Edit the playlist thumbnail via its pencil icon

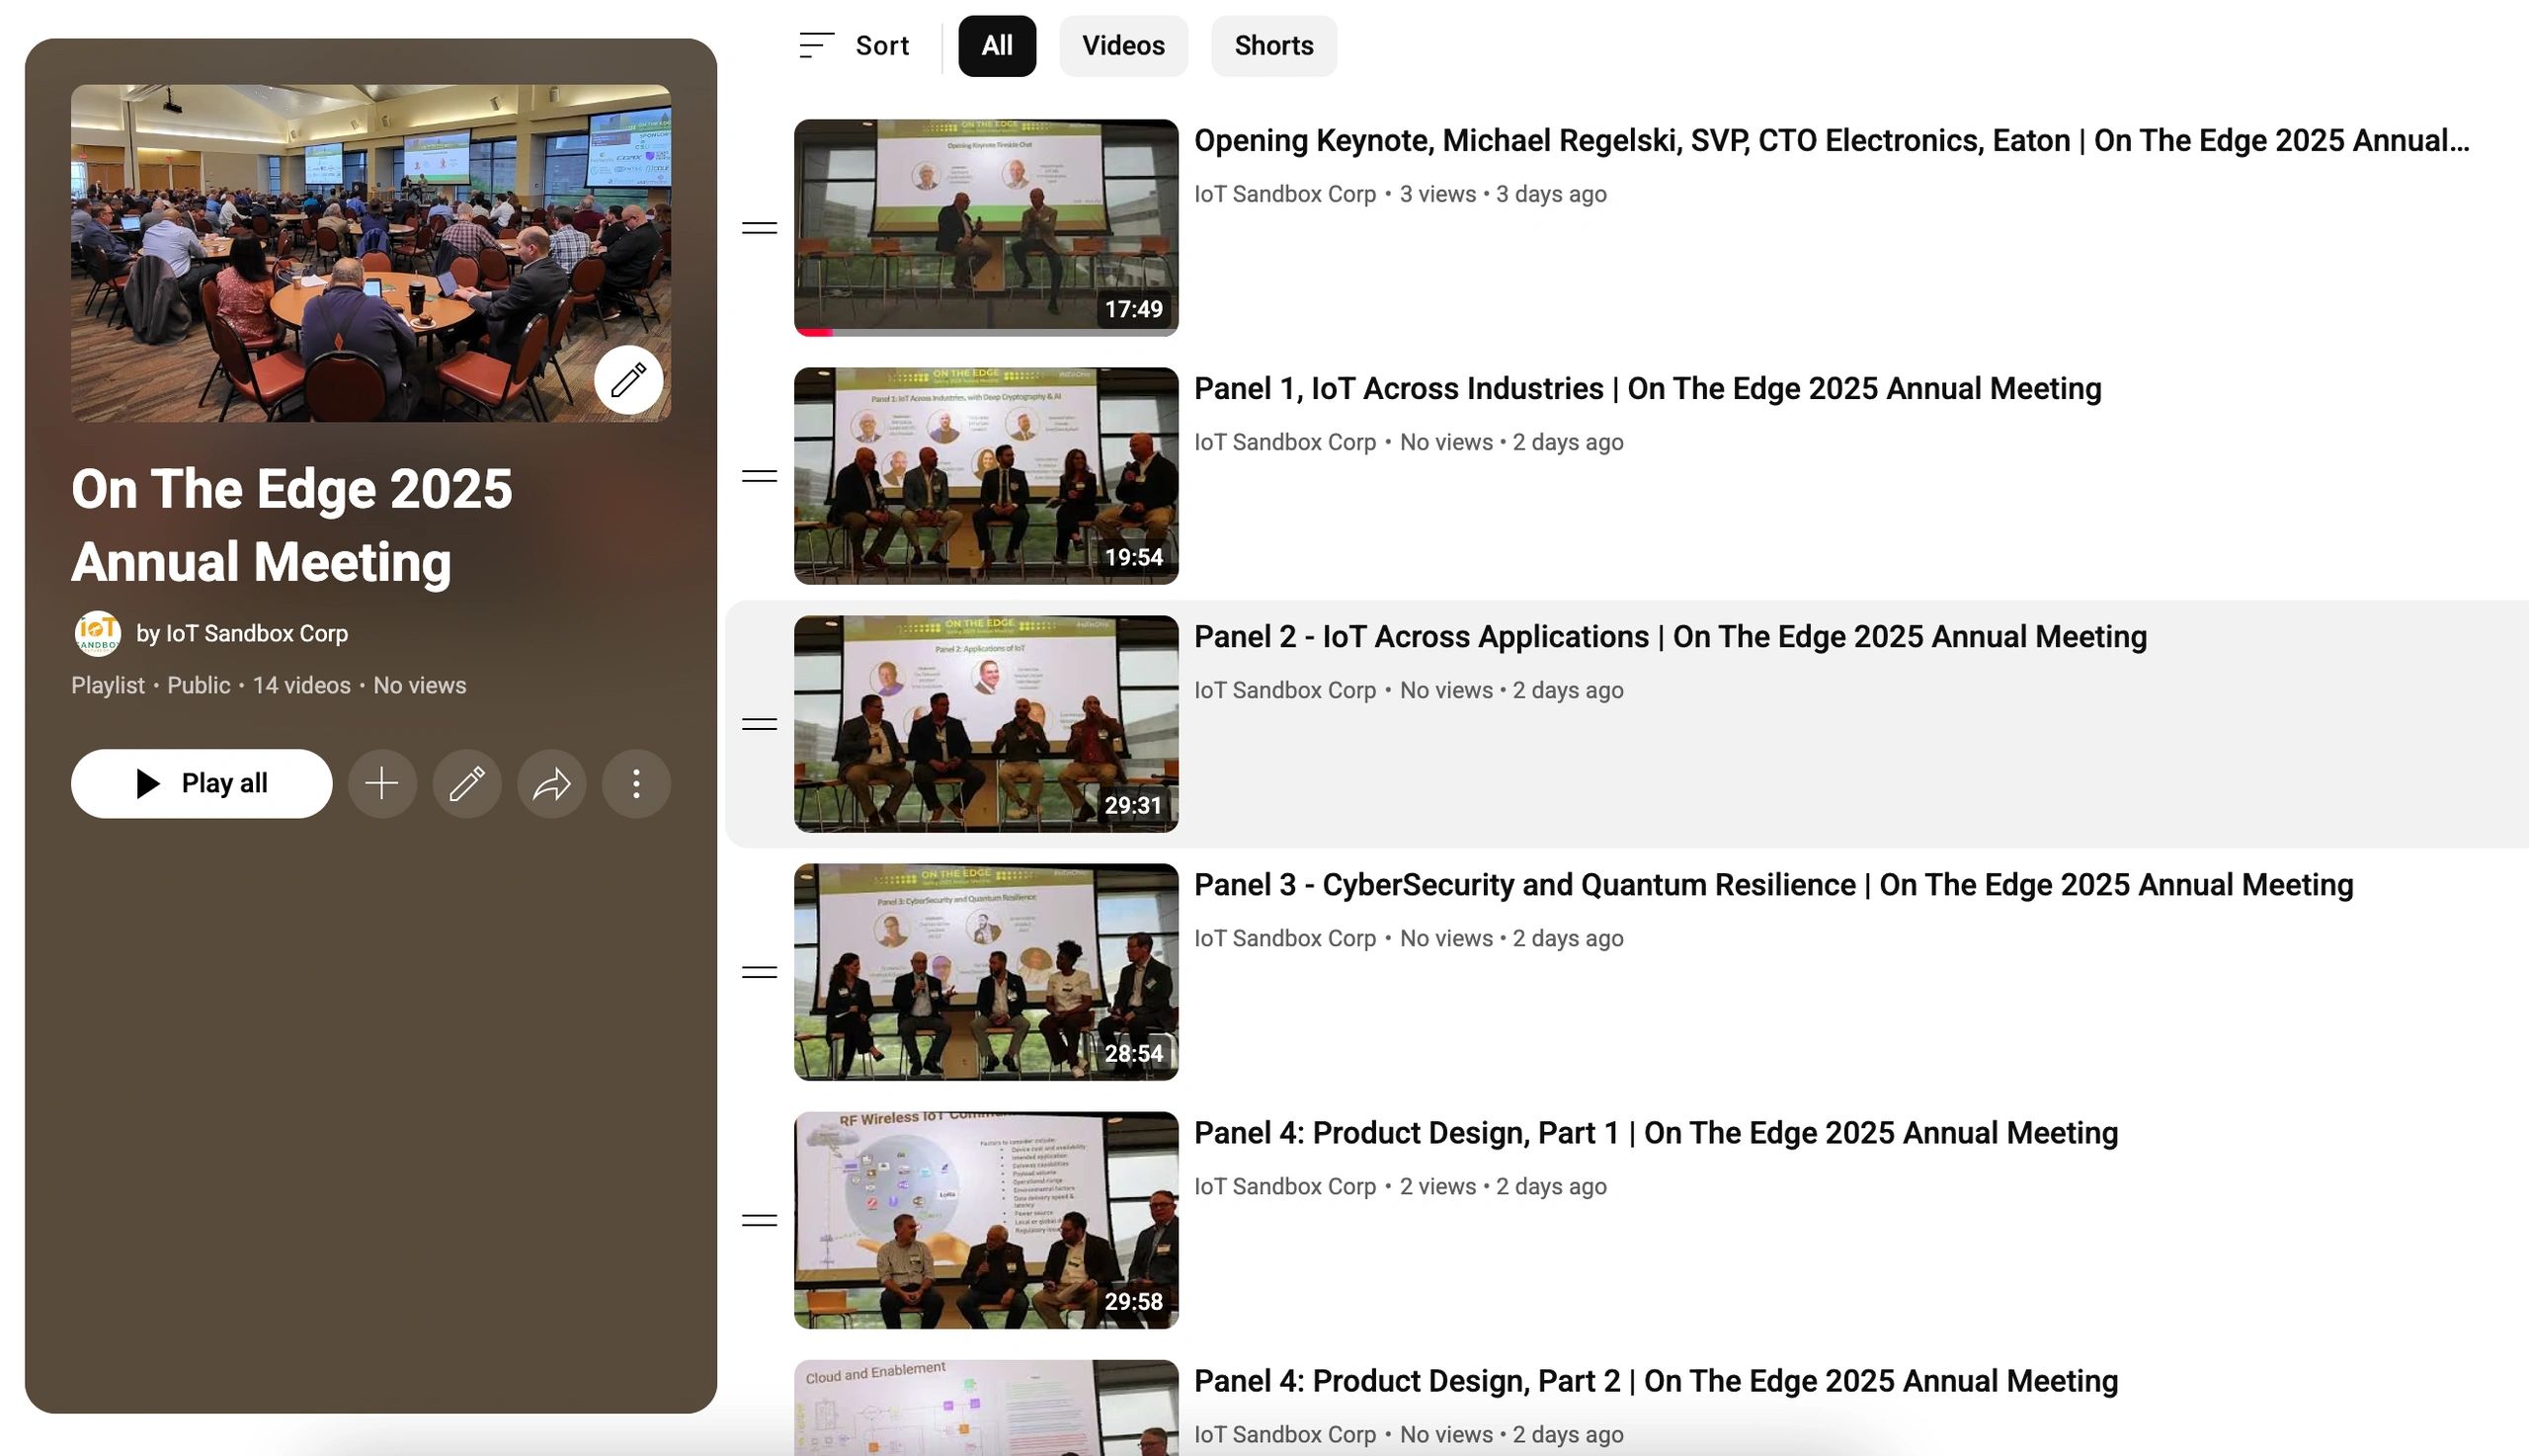click(x=629, y=380)
